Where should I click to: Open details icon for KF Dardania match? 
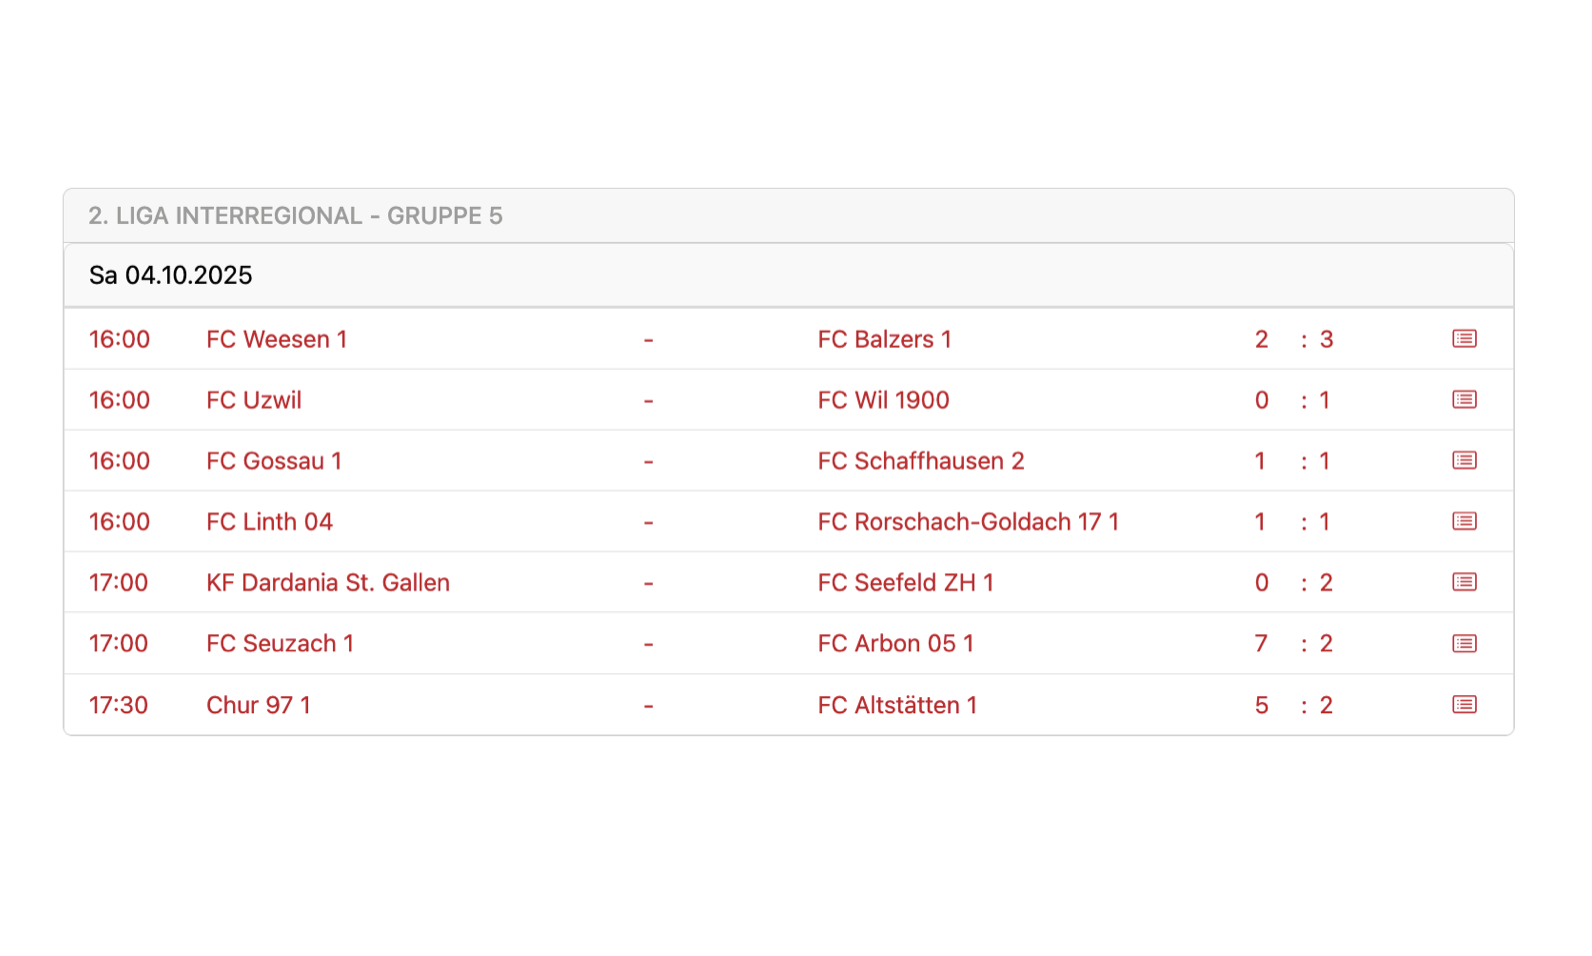1464,583
